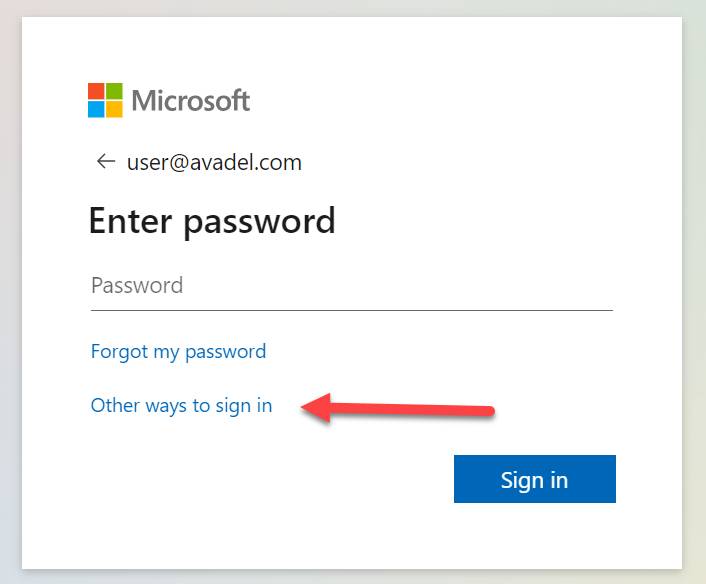Focus the Password input field

[352, 285]
